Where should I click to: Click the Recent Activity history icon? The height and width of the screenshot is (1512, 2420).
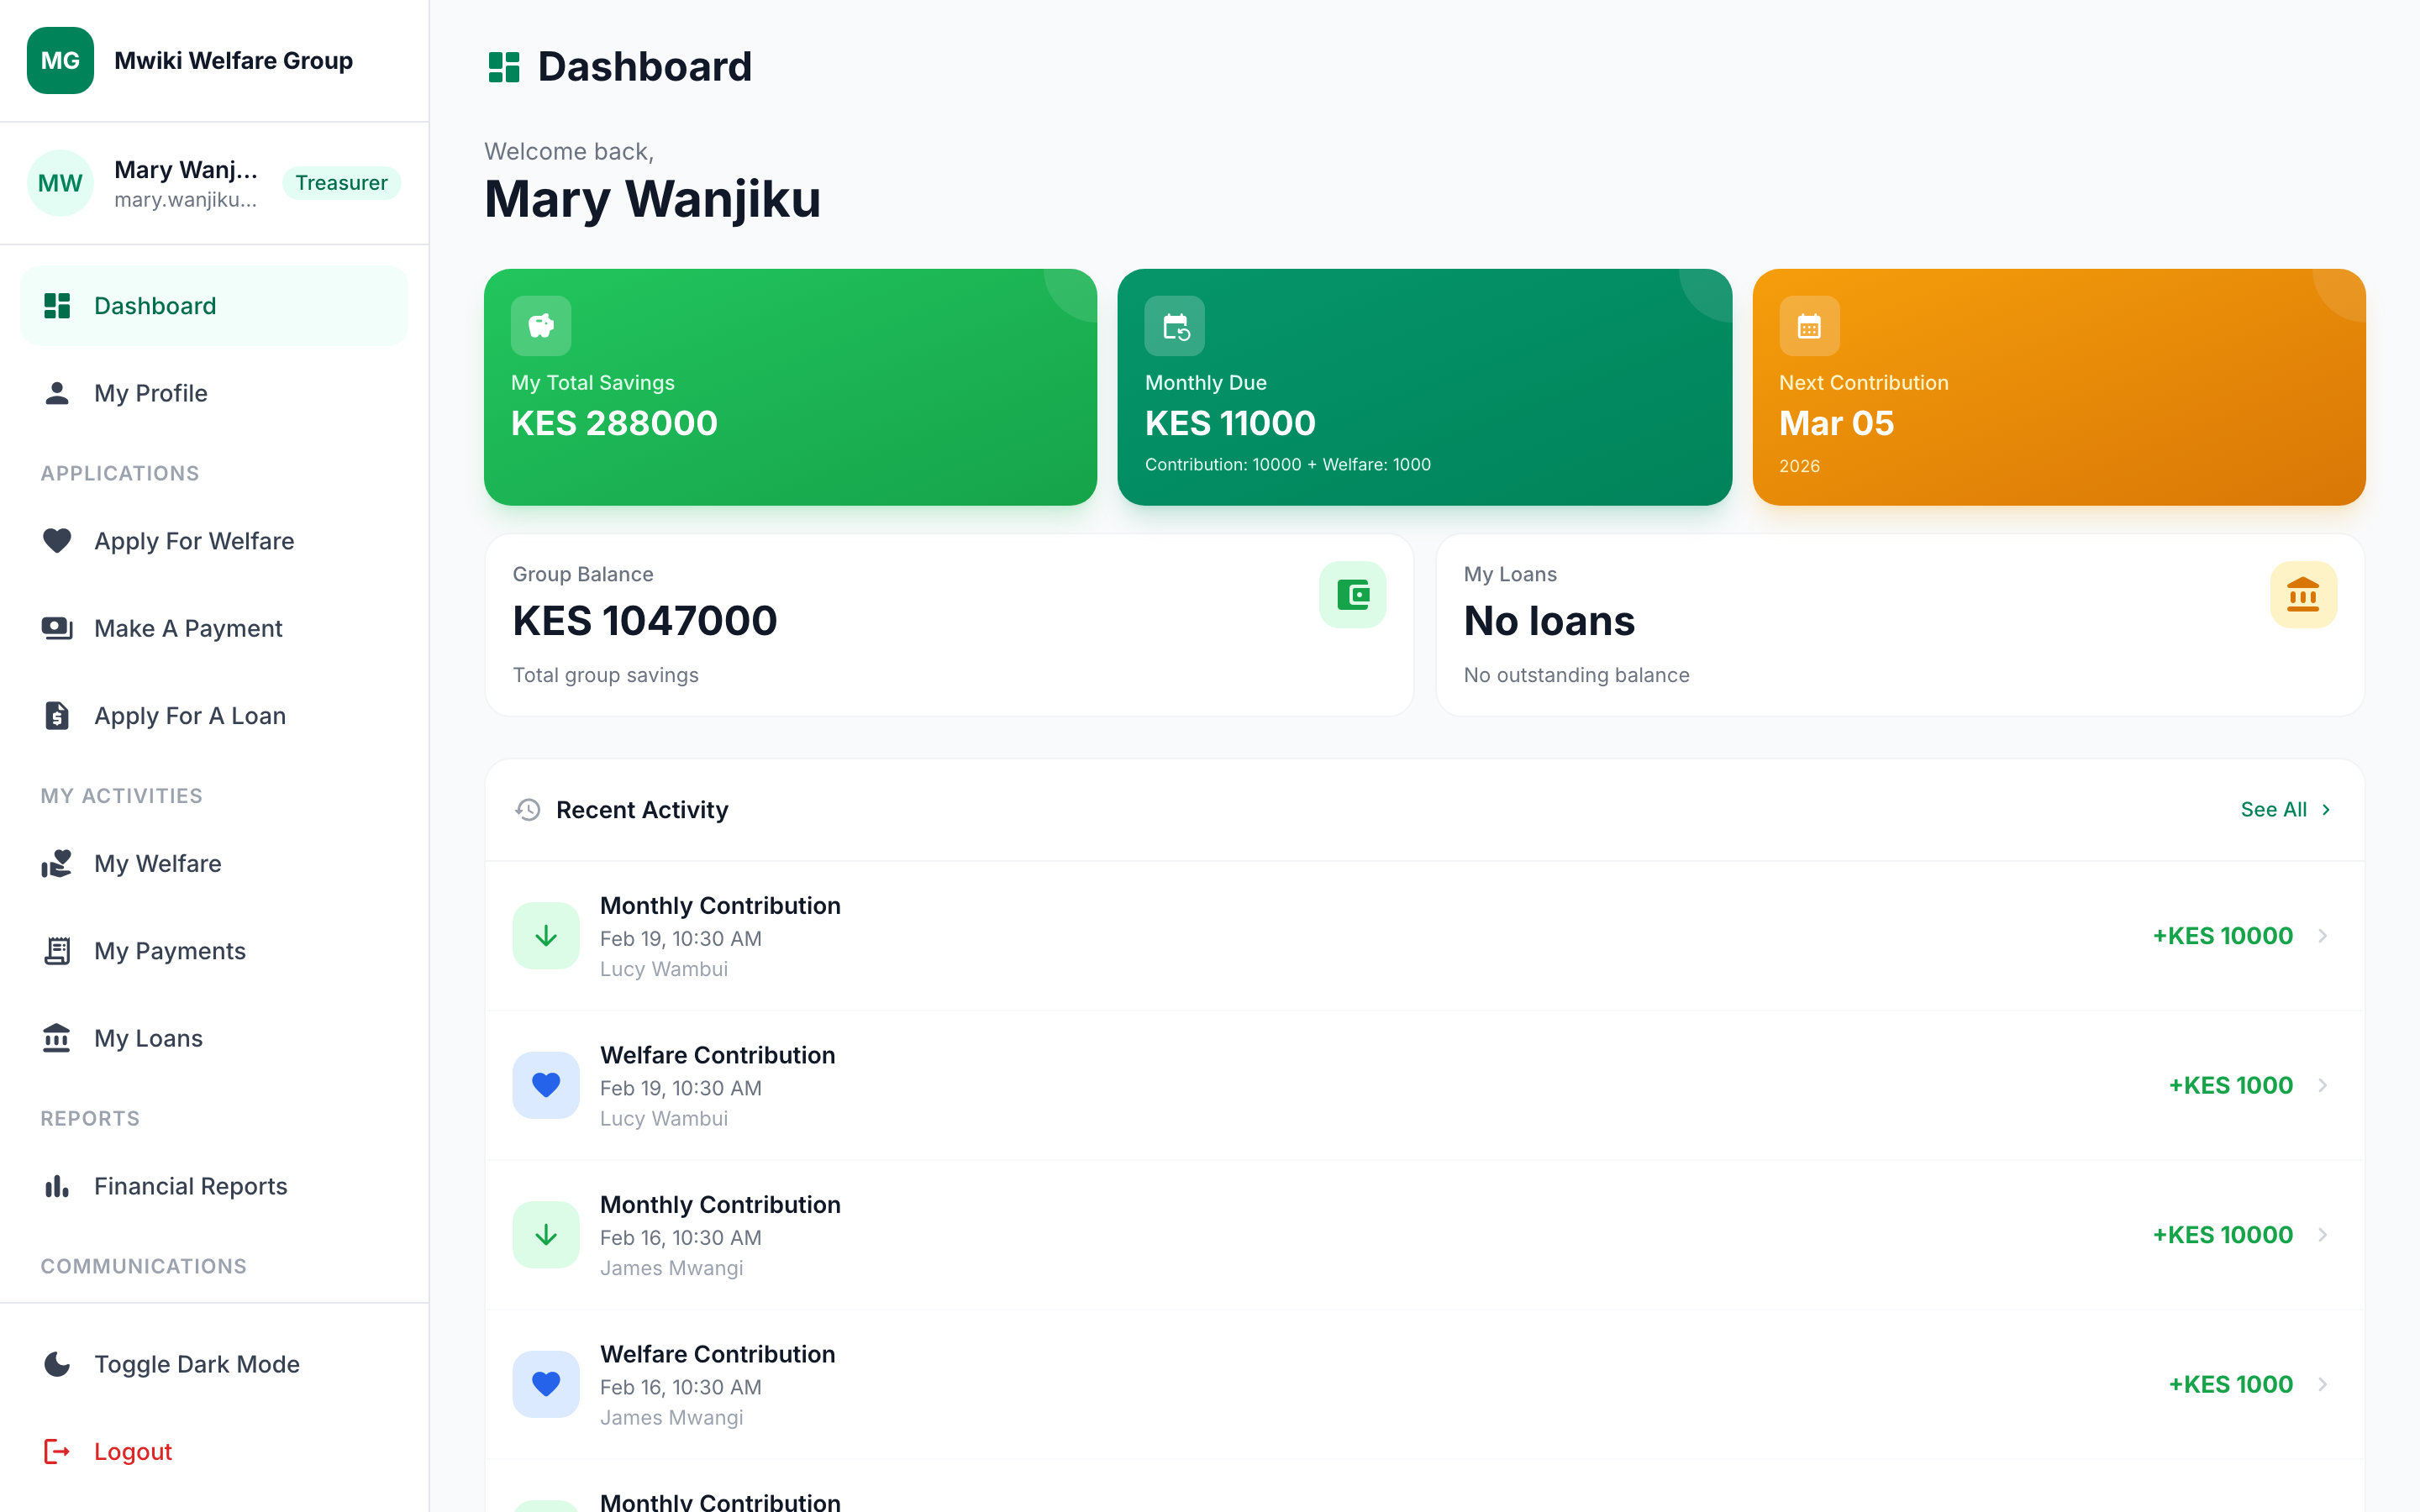click(x=527, y=810)
